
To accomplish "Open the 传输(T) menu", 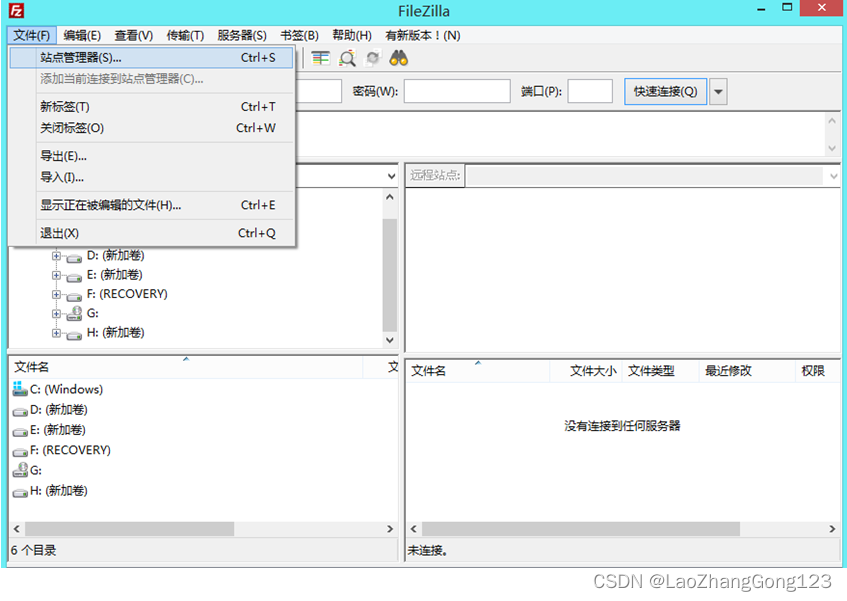I will 185,36.
